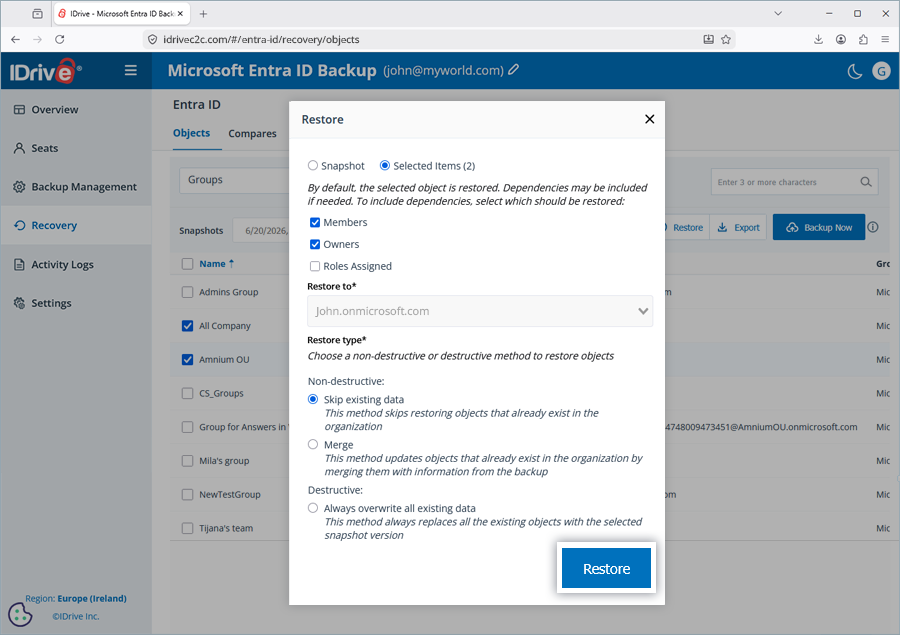
Task: Click the Export button
Action: [739, 227]
